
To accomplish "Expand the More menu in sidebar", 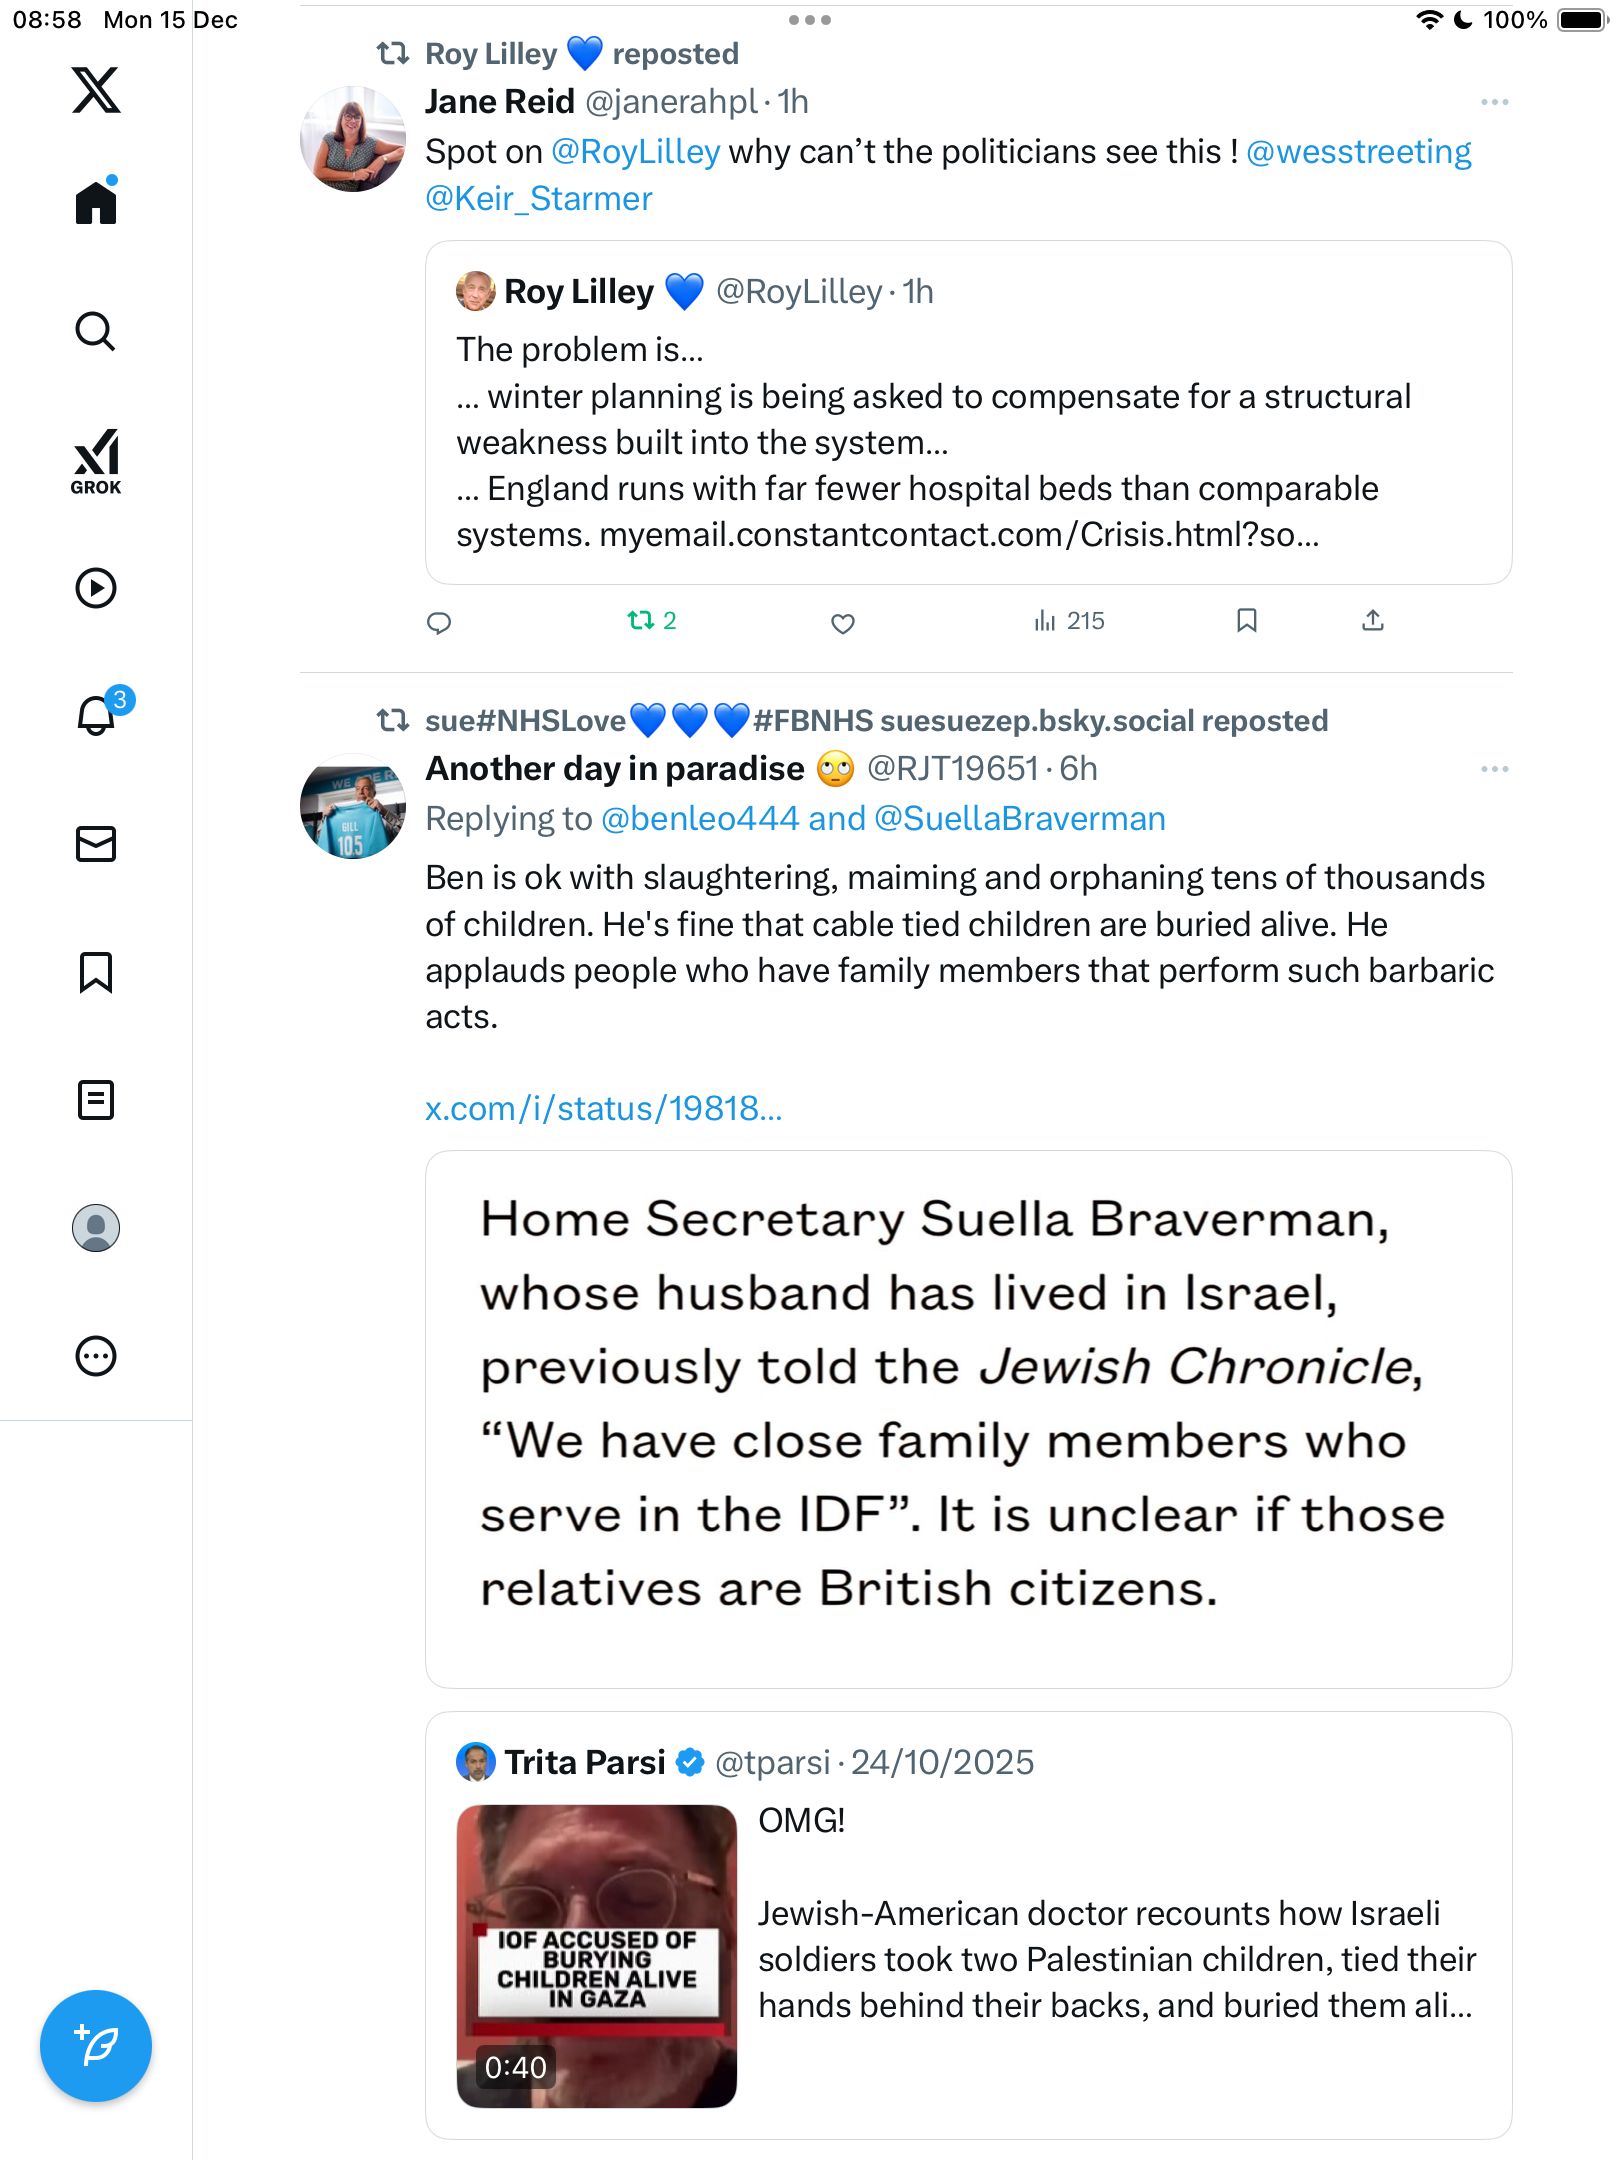I will pos(96,1356).
